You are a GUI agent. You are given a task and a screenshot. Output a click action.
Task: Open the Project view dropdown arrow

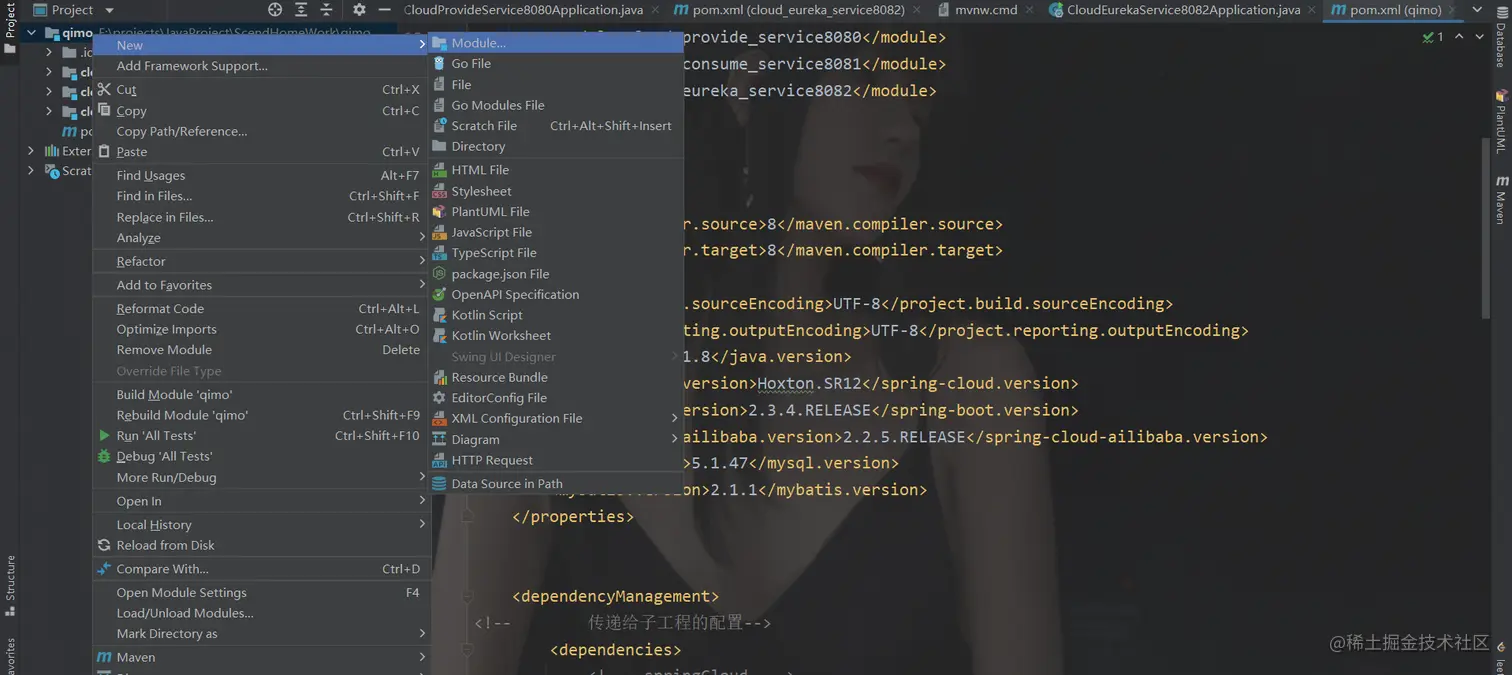click(109, 10)
